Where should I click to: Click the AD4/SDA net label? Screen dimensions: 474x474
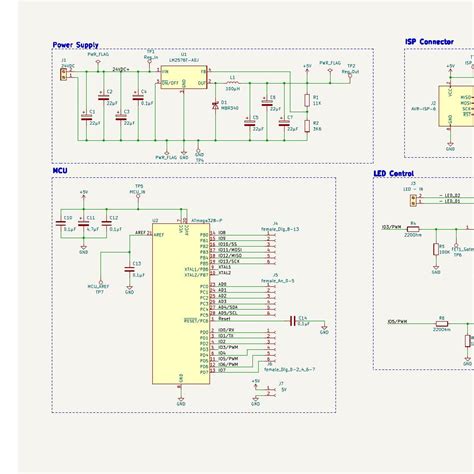point(228,307)
